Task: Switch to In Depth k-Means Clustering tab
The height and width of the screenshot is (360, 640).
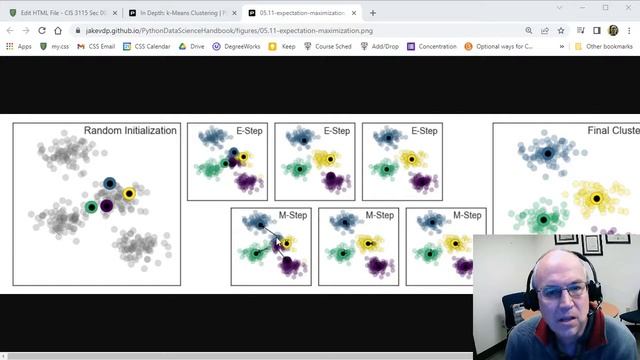Action: [x=183, y=13]
